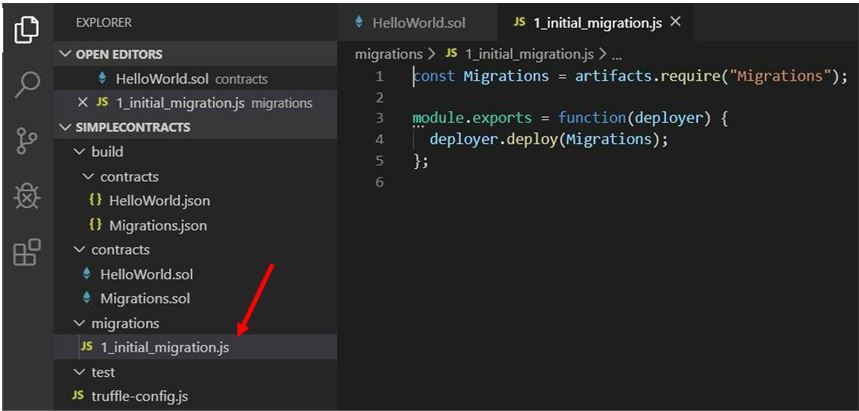Open the Extensions view icon
Viewport: 859px width, 411px height.
(x=27, y=251)
